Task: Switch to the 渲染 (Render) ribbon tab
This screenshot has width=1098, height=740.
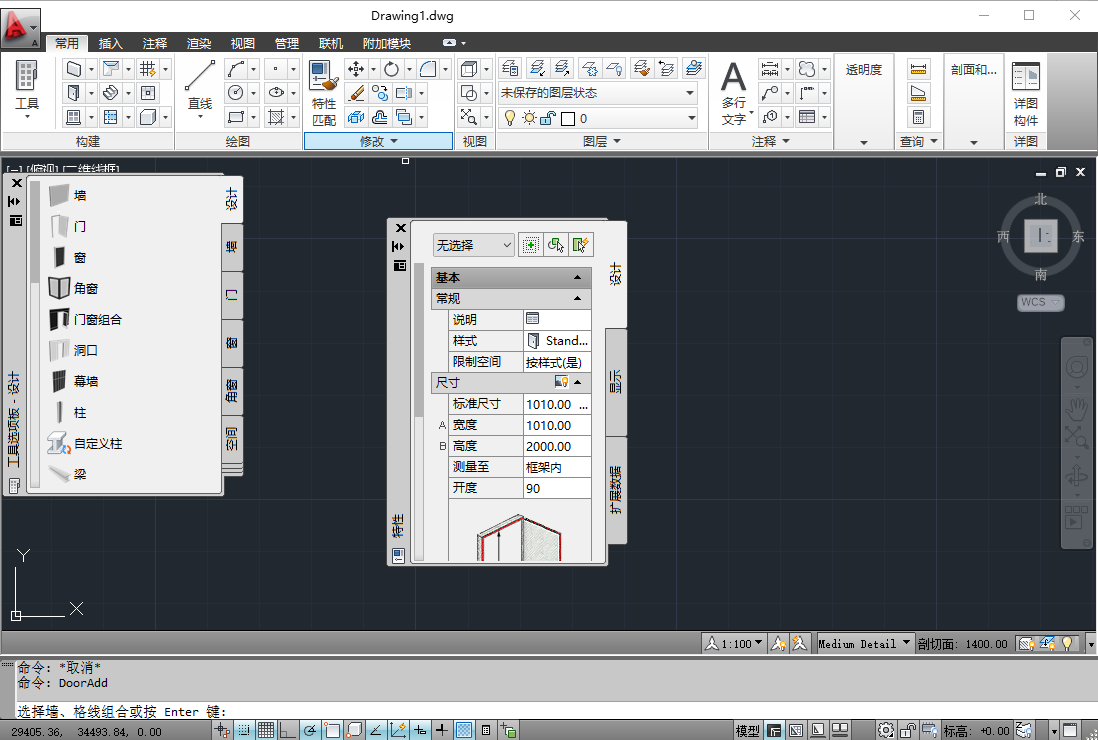Action: click(197, 43)
